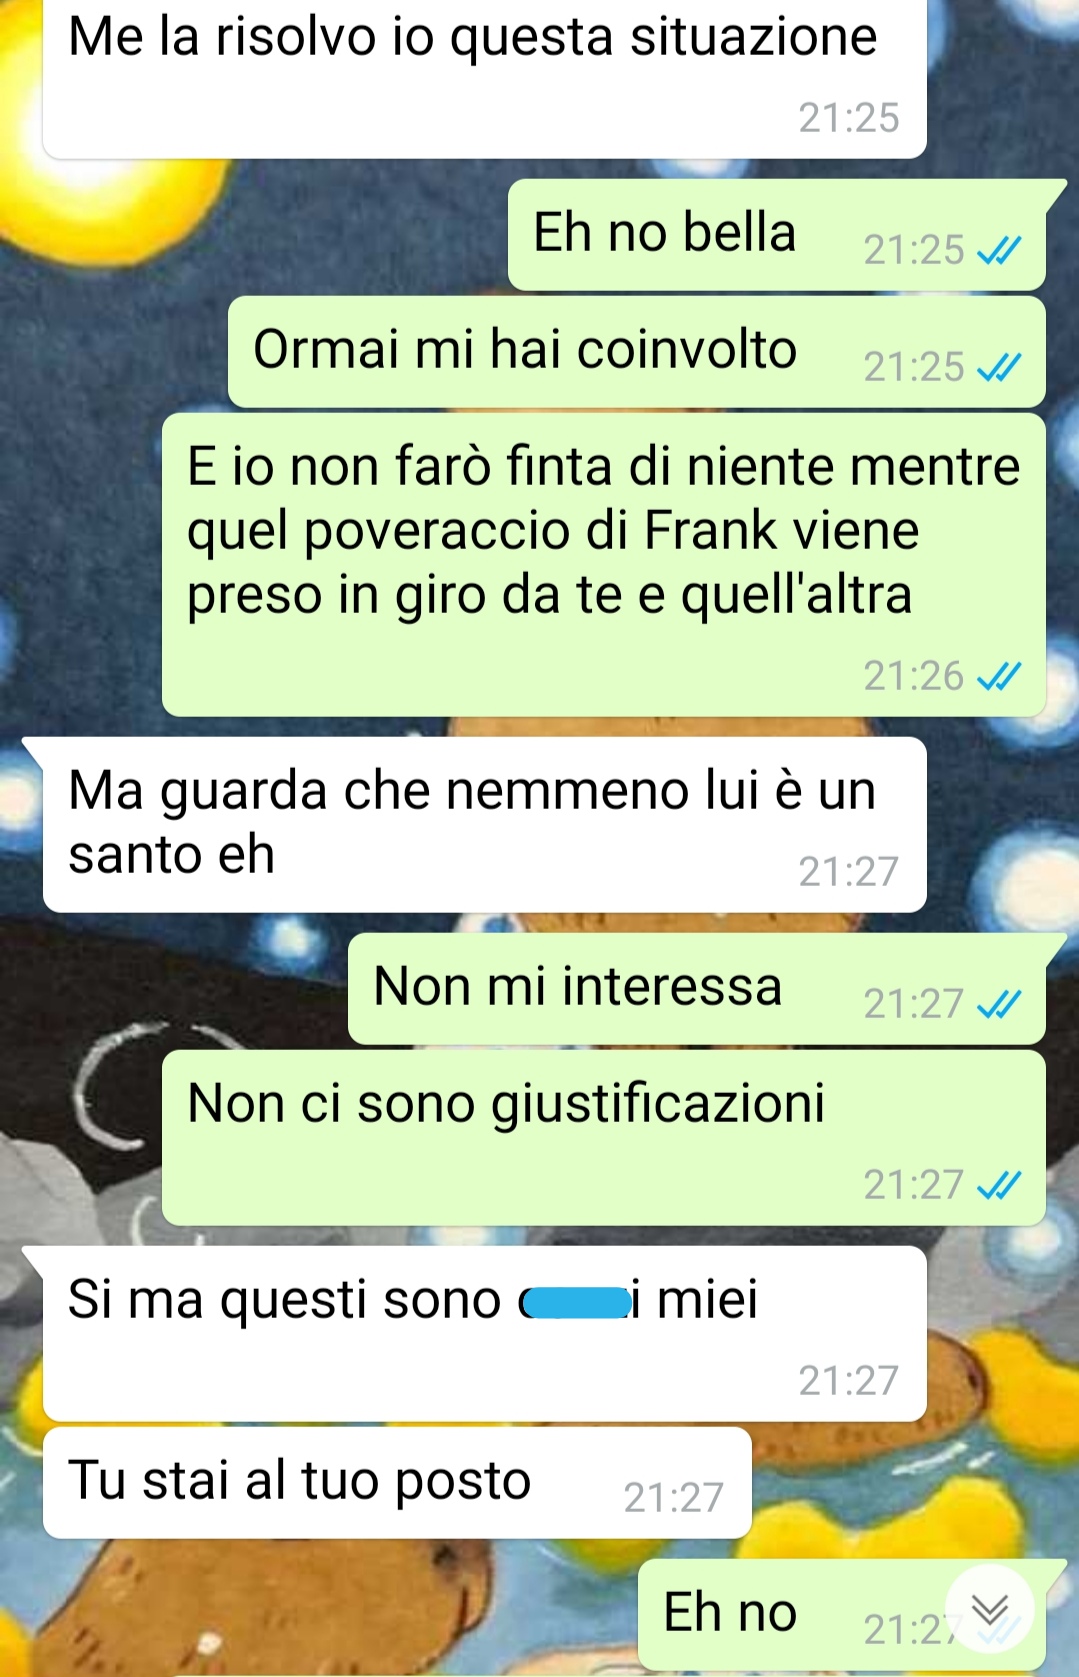This screenshot has height=1677, width=1079.
Task: Tap the blue double ticks on 'Ormai mi hai coinvolto'
Action: coord(999,367)
